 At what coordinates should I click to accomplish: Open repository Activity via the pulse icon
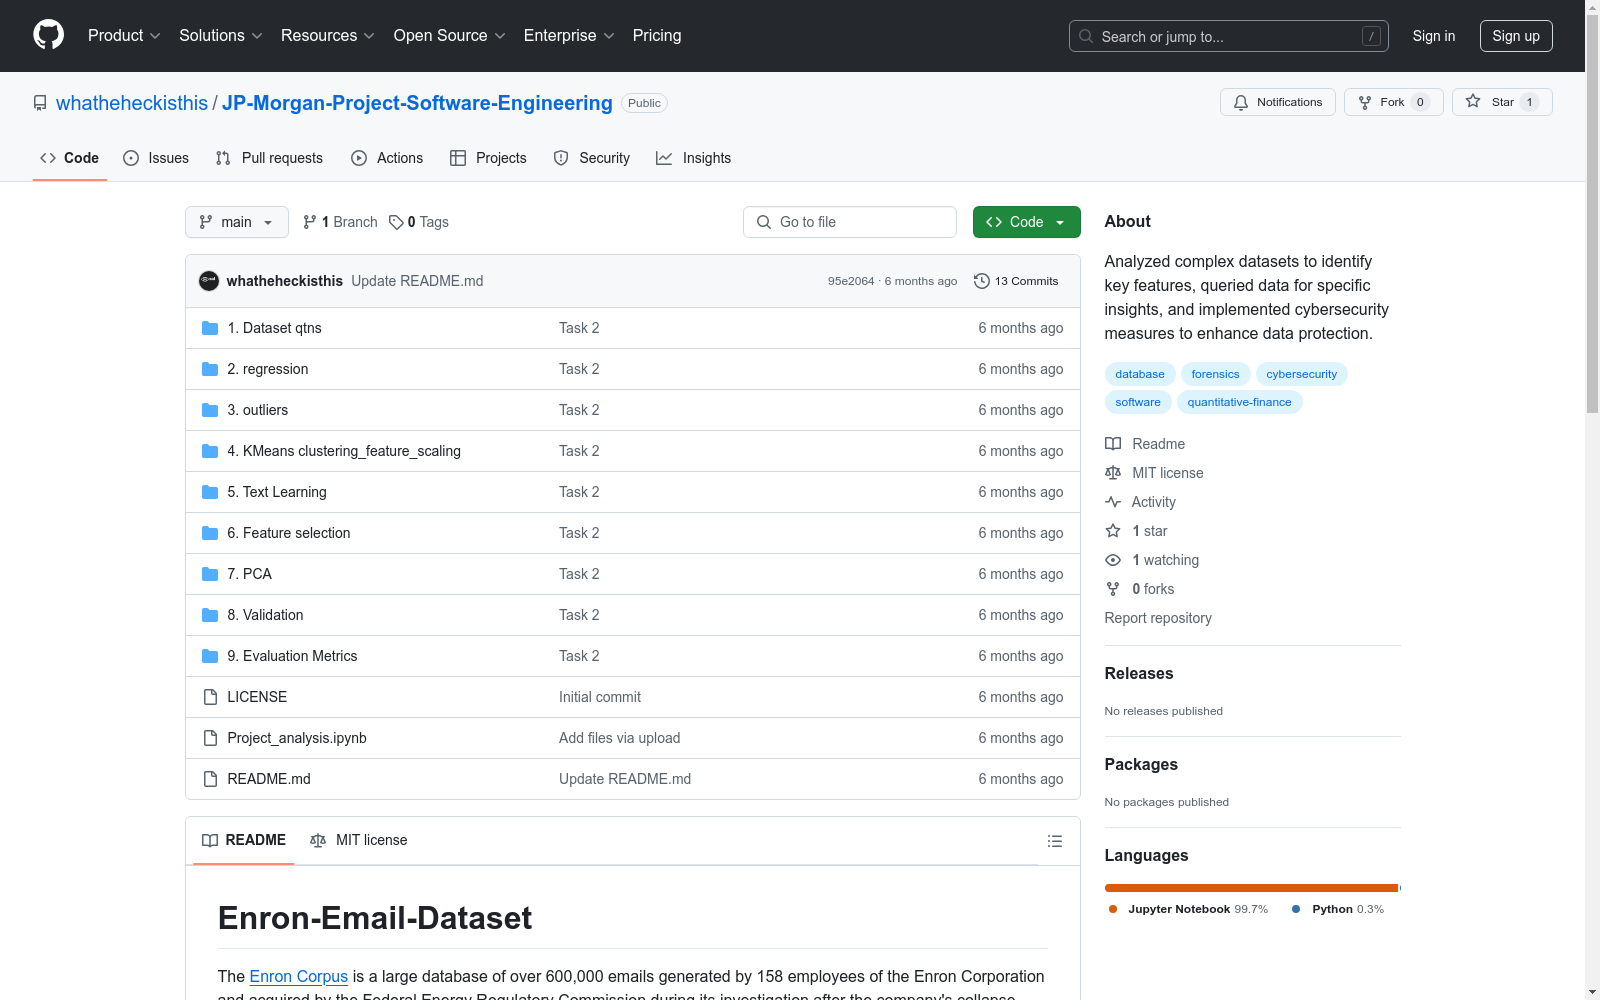[x=1112, y=501]
